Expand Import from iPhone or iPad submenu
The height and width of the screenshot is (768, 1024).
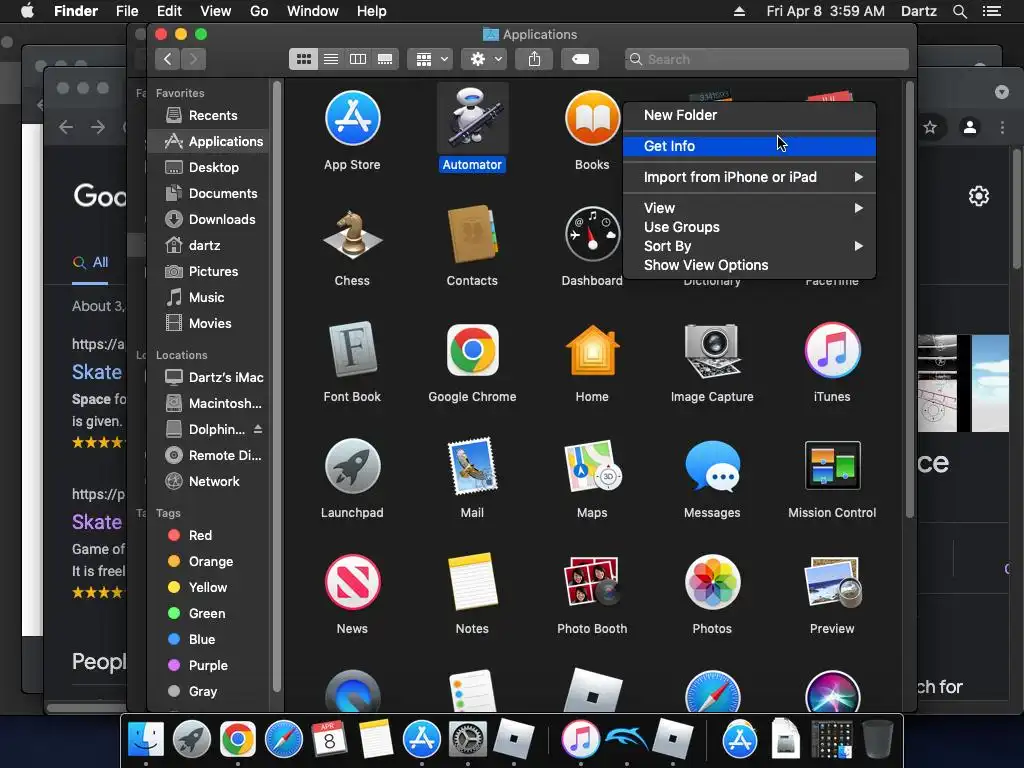[x=749, y=177]
